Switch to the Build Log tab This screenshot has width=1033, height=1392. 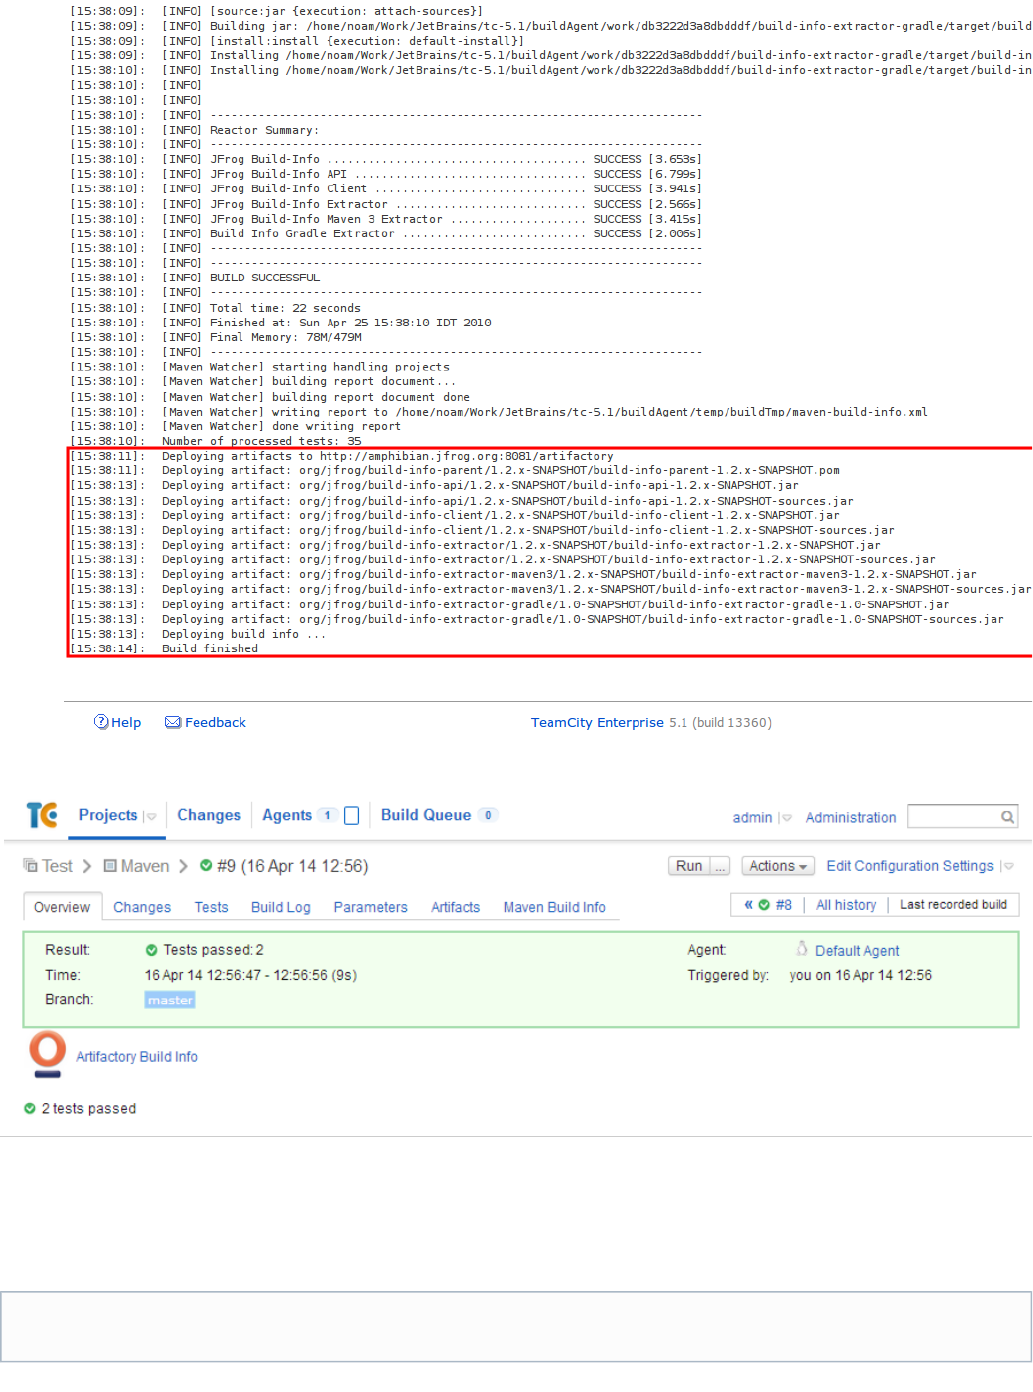coord(281,907)
